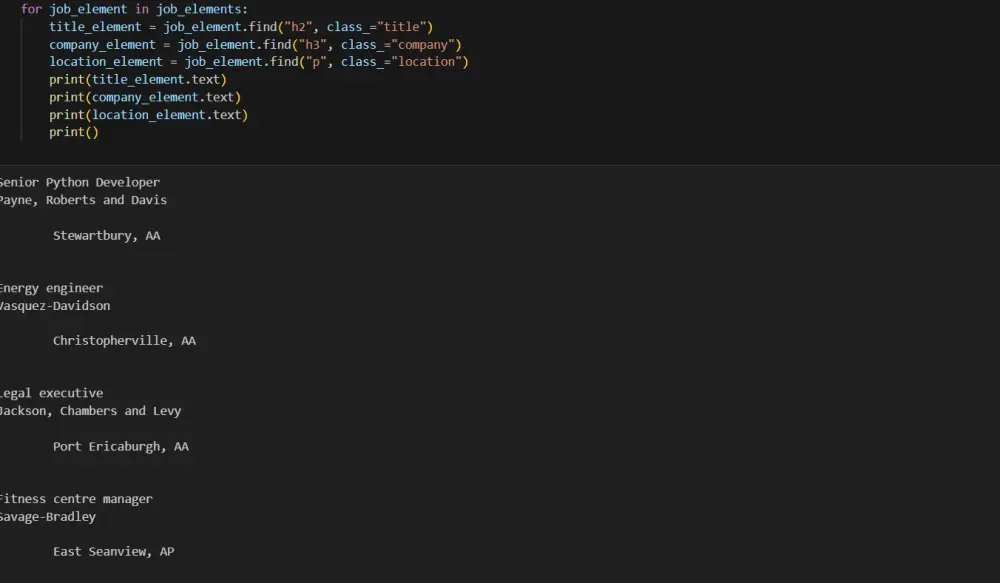The width and height of the screenshot is (1000, 583).
Task: Click output text 'East Seanview, AP'
Action: click(x=114, y=552)
